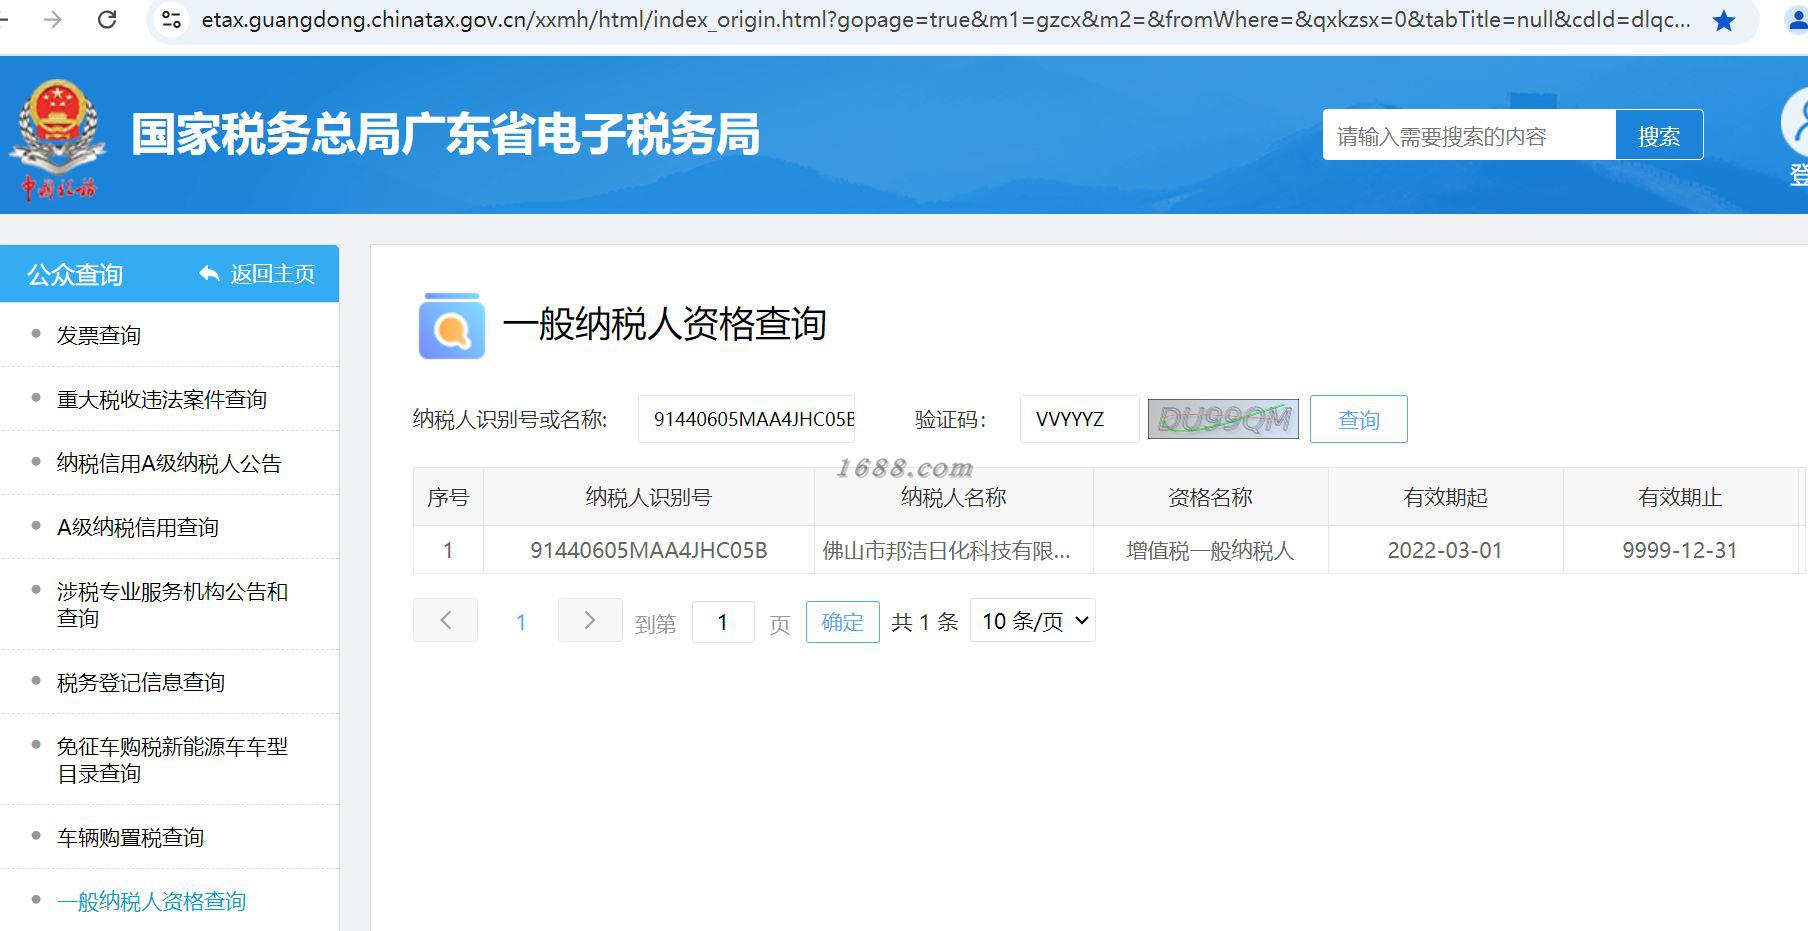
Task: Reload the page with refresh icon
Action: pyautogui.click(x=107, y=20)
